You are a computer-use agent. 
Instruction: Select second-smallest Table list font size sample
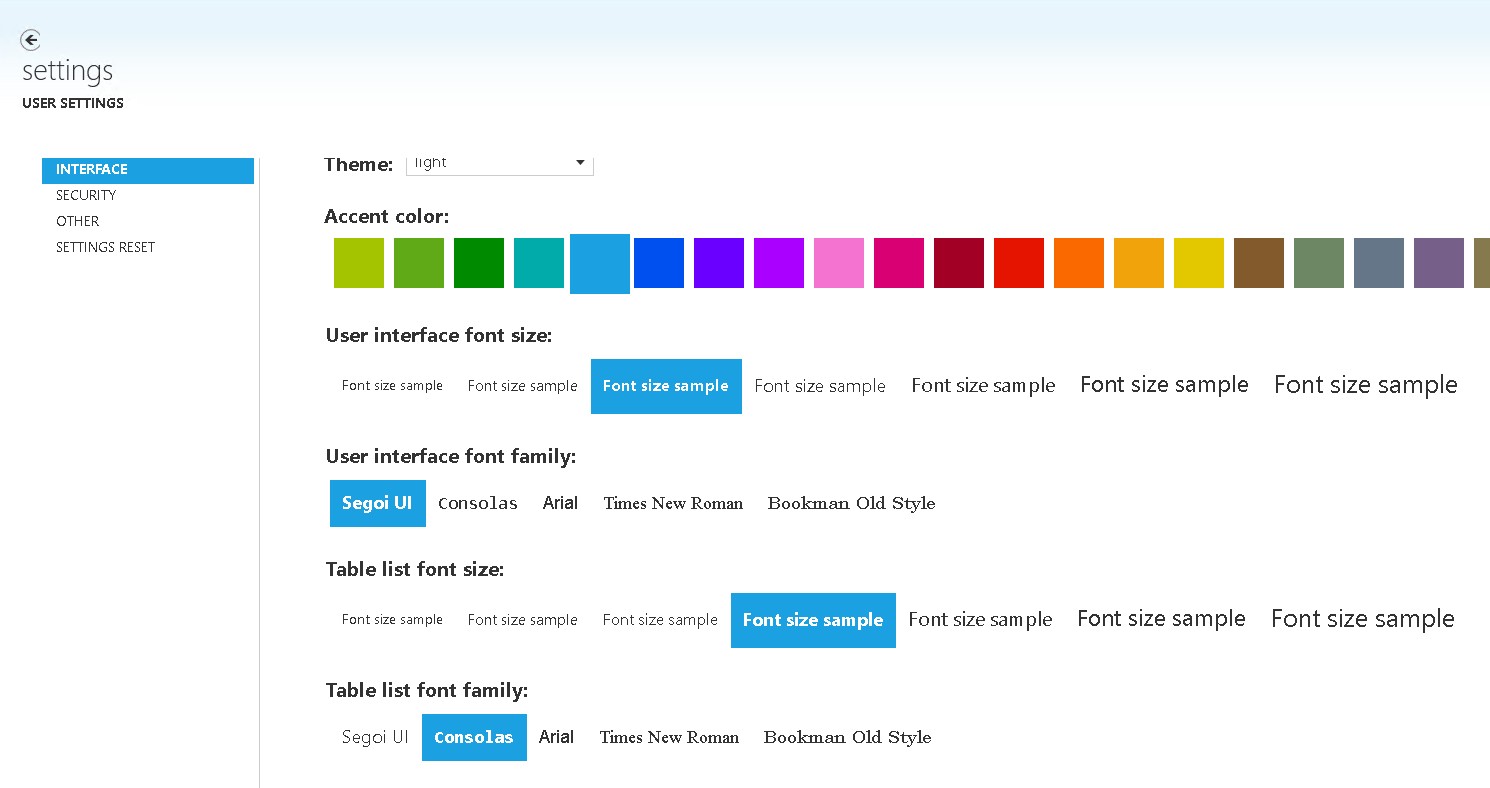(x=523, y=620)
